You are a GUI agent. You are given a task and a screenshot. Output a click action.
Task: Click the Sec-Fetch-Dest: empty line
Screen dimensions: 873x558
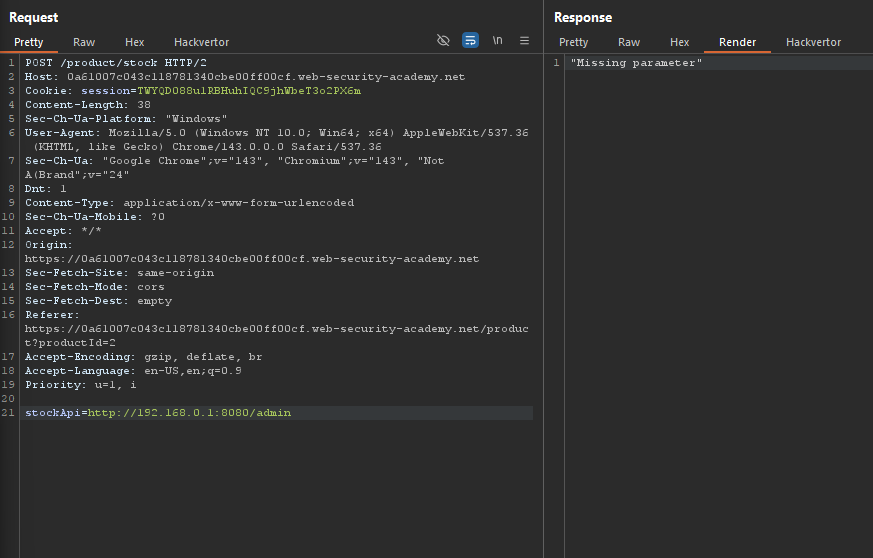[x=99, y=301]
